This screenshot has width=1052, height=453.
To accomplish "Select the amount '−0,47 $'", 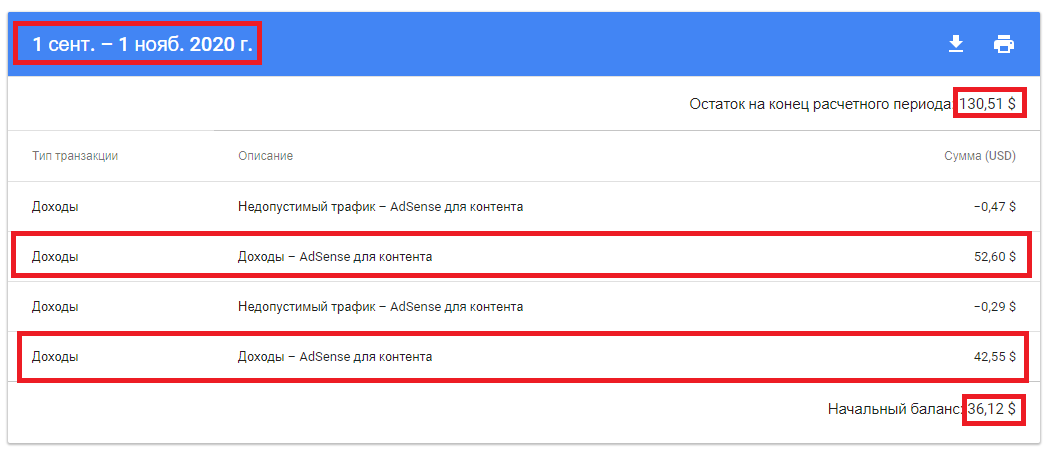I will [x=994, y=207].
